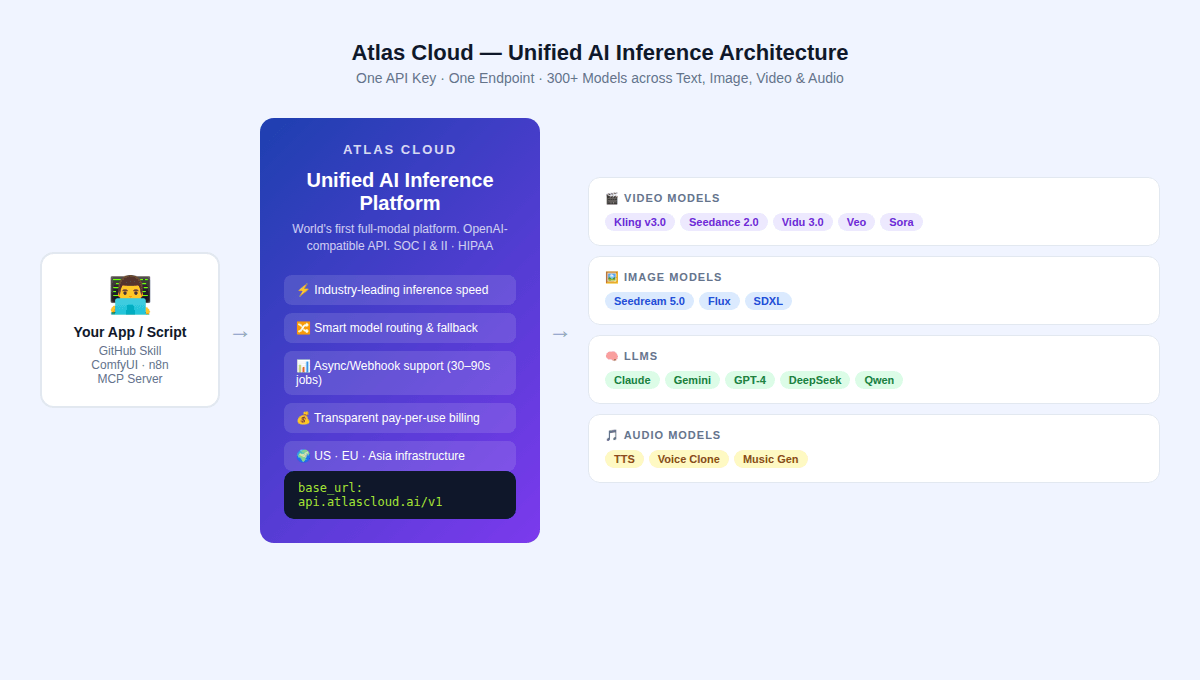
Task: Select the Seedream 5.0 image model badge
Action: (x=649, y=300)
